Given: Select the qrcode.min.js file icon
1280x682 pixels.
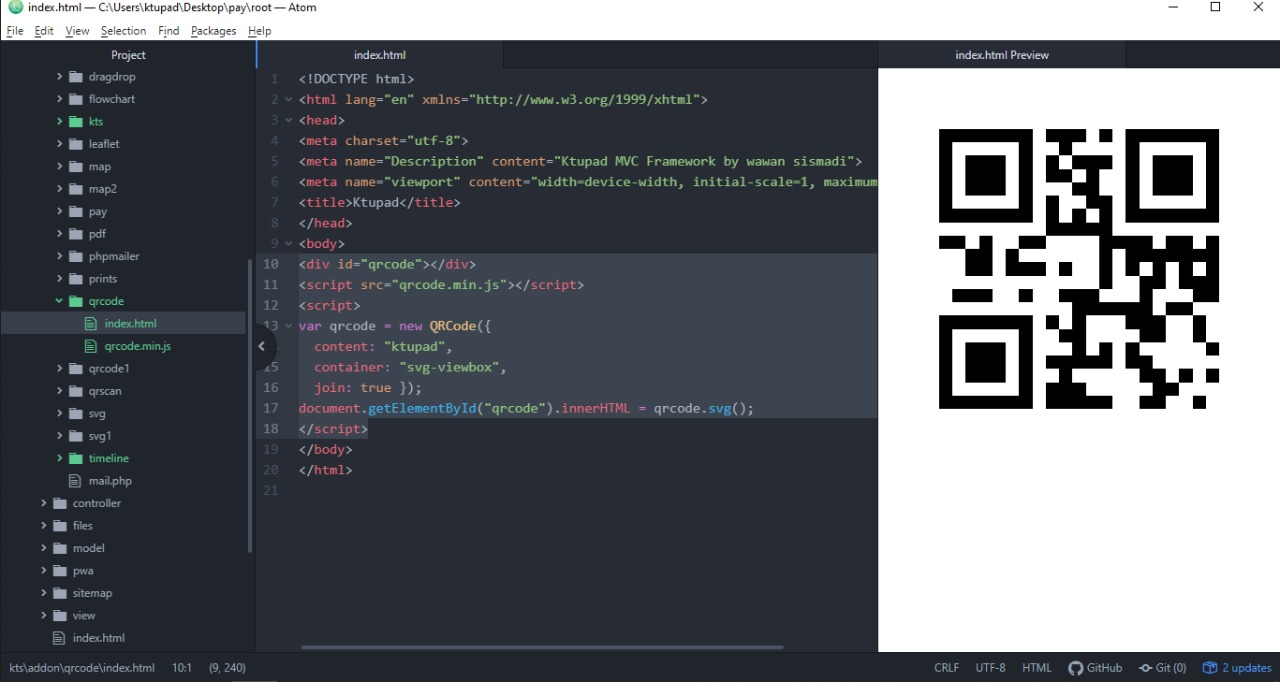Looking at the screenshot, I should pos(91,346).
